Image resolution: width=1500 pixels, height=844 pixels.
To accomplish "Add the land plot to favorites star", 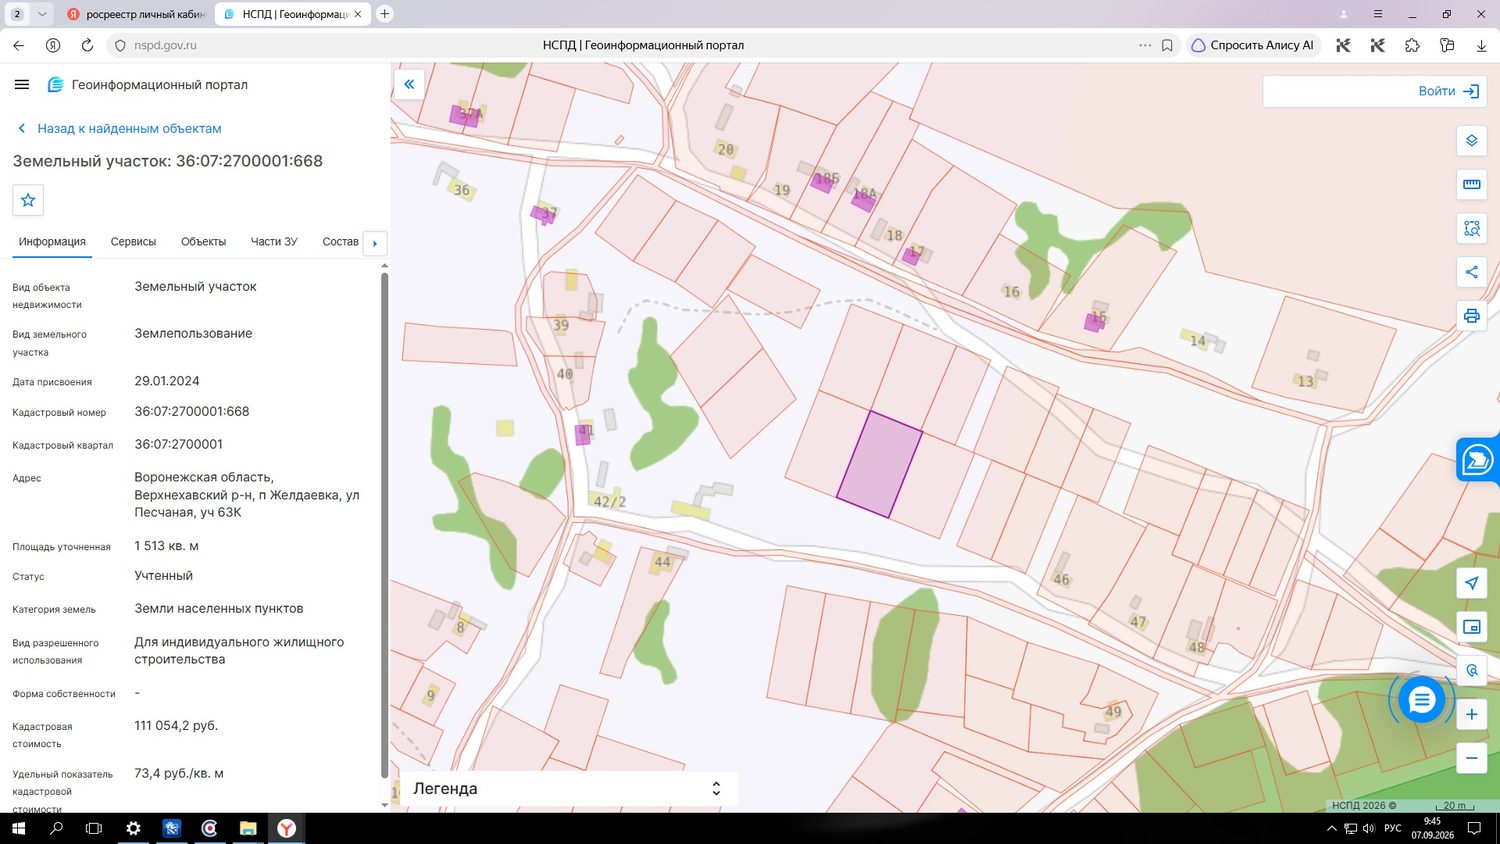I will [28, 200].
